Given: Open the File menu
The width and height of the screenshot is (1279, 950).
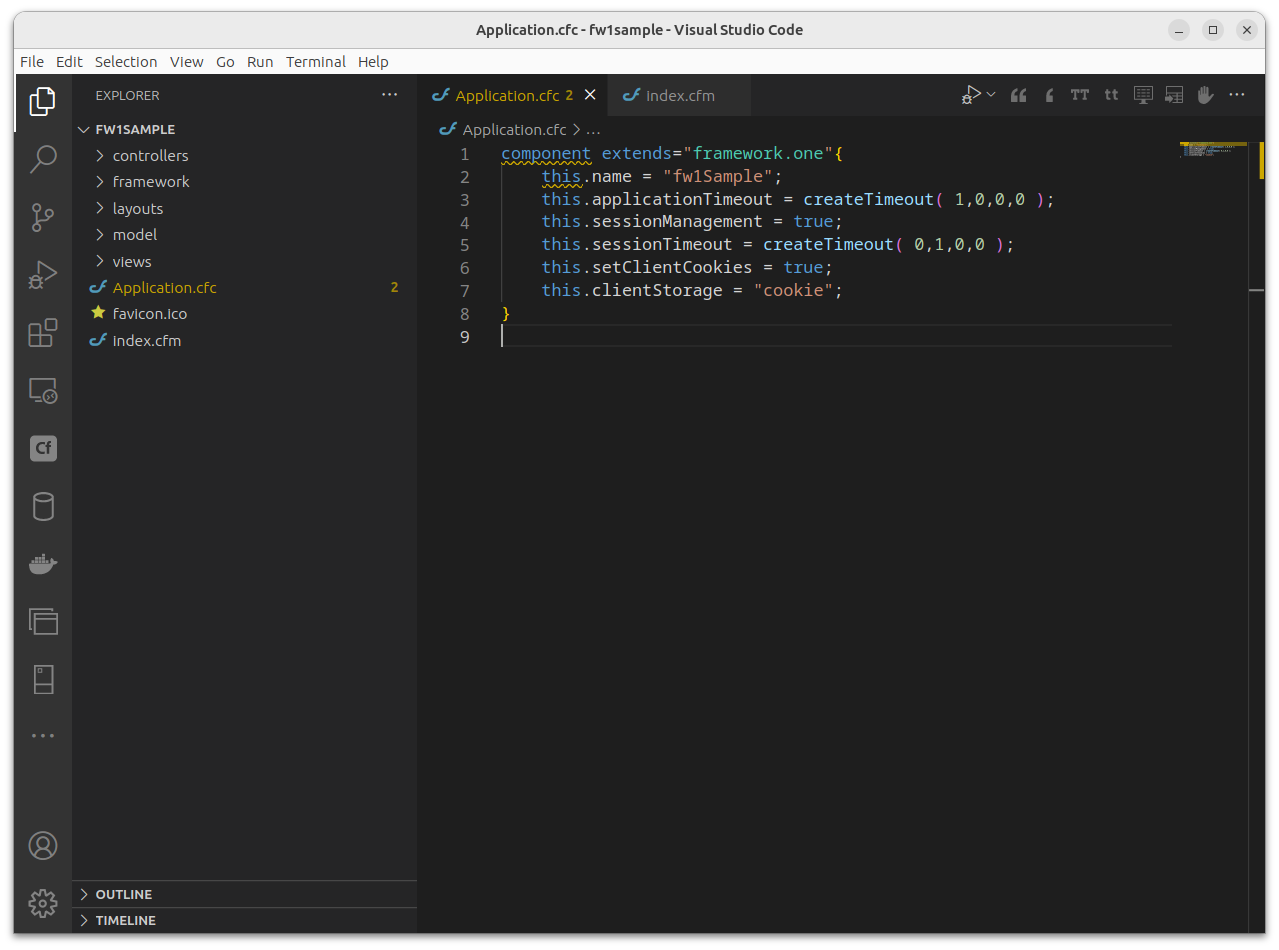Looking at the screenshot, I should 32,62.
